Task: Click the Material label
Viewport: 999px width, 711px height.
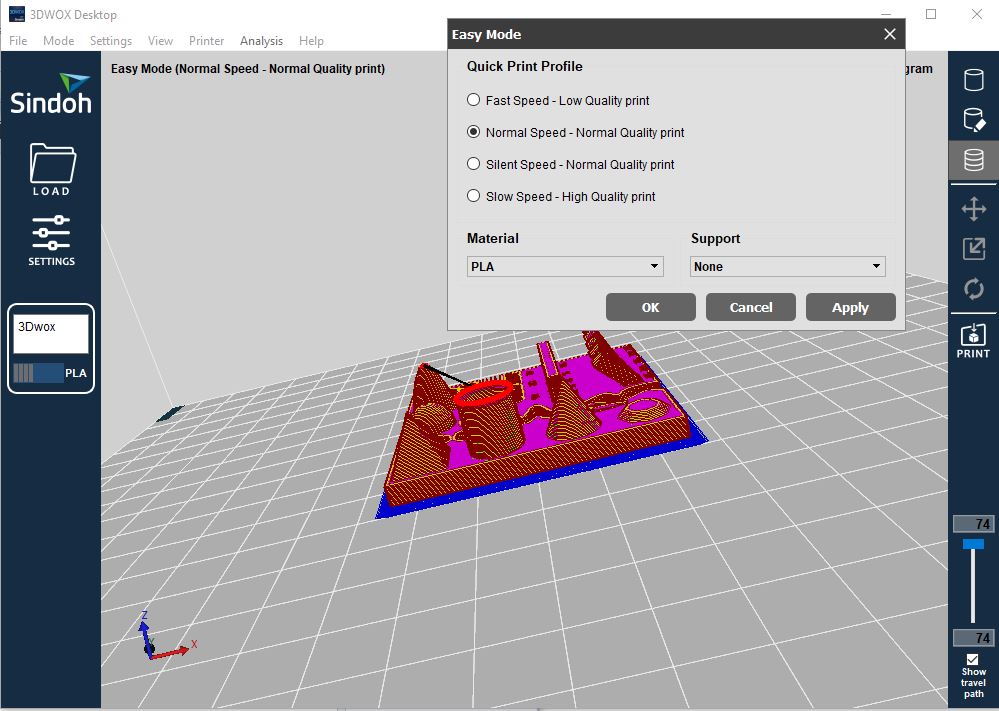Action: (492, 238)
